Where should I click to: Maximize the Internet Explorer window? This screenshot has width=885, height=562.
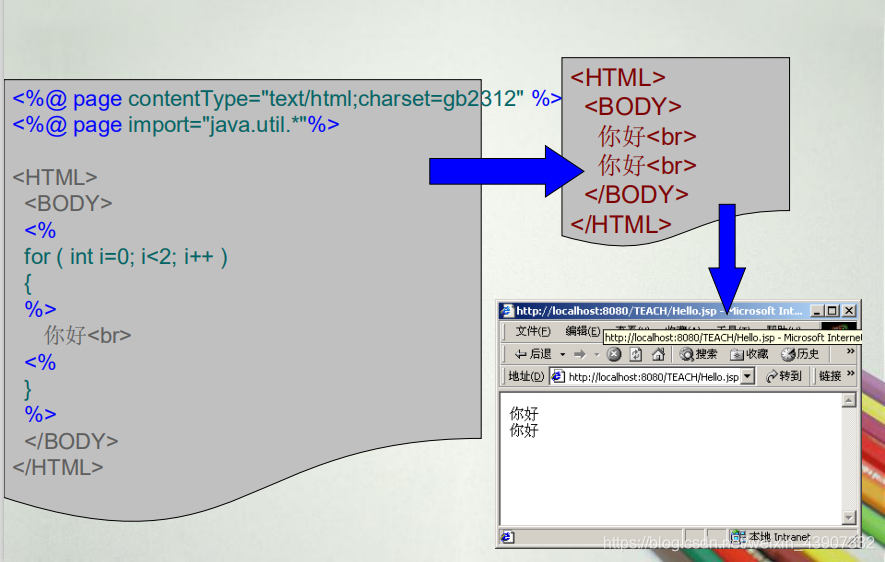click(832, 311)
